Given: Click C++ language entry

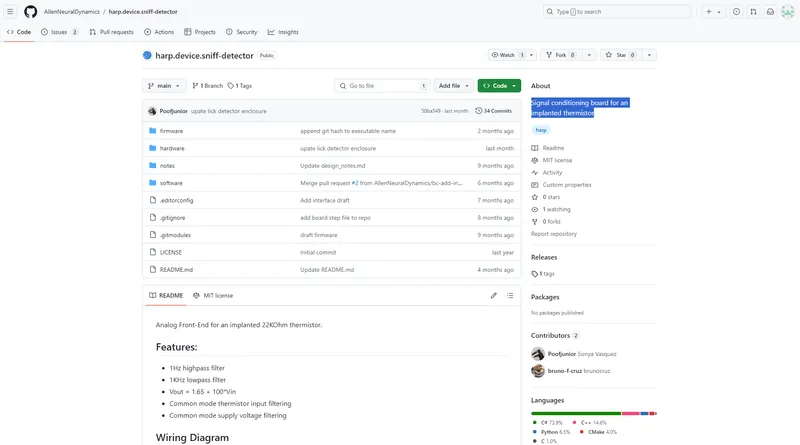Looking at the screenshot, I should click(589, 423).
